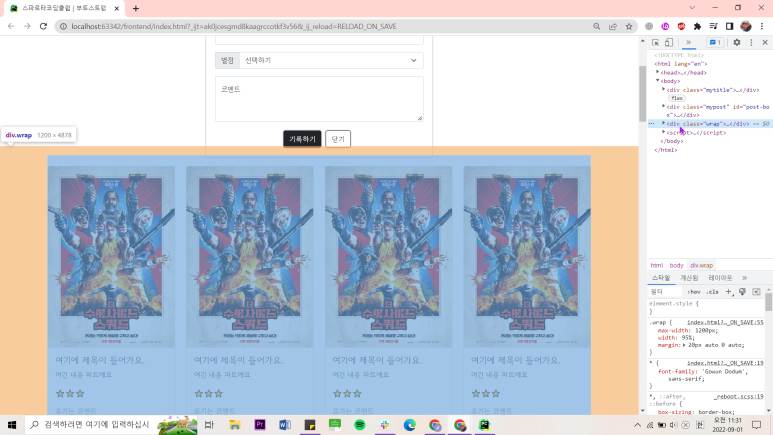
Task: Open the Chrome profile avatar
Action: tap(746, 26)
